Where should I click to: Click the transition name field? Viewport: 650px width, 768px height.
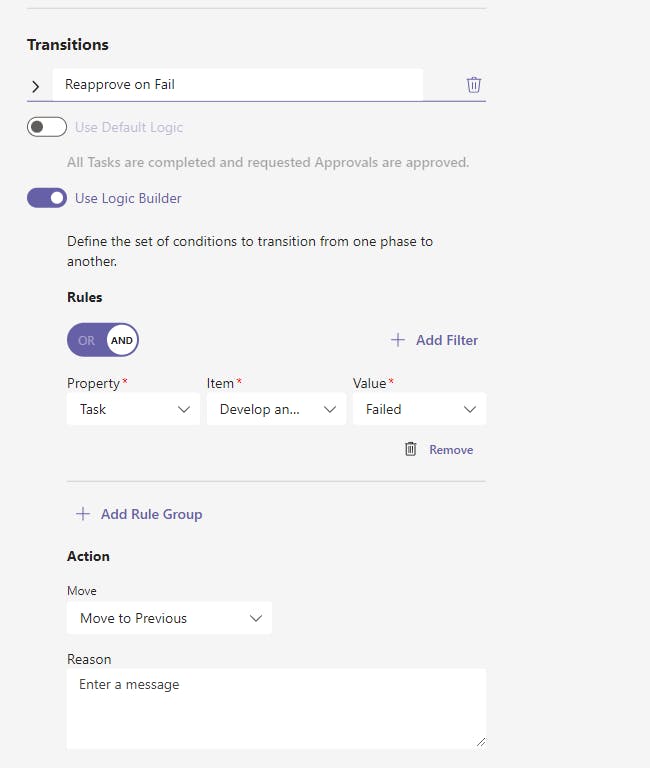237,85
